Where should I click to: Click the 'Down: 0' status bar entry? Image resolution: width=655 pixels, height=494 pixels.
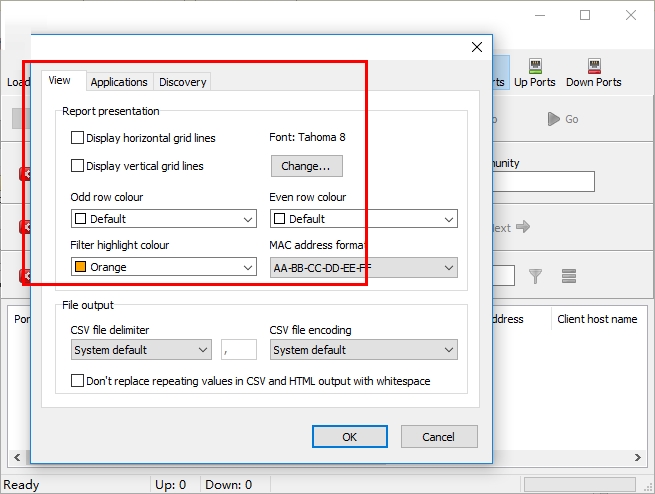click(x=228, y=484)
